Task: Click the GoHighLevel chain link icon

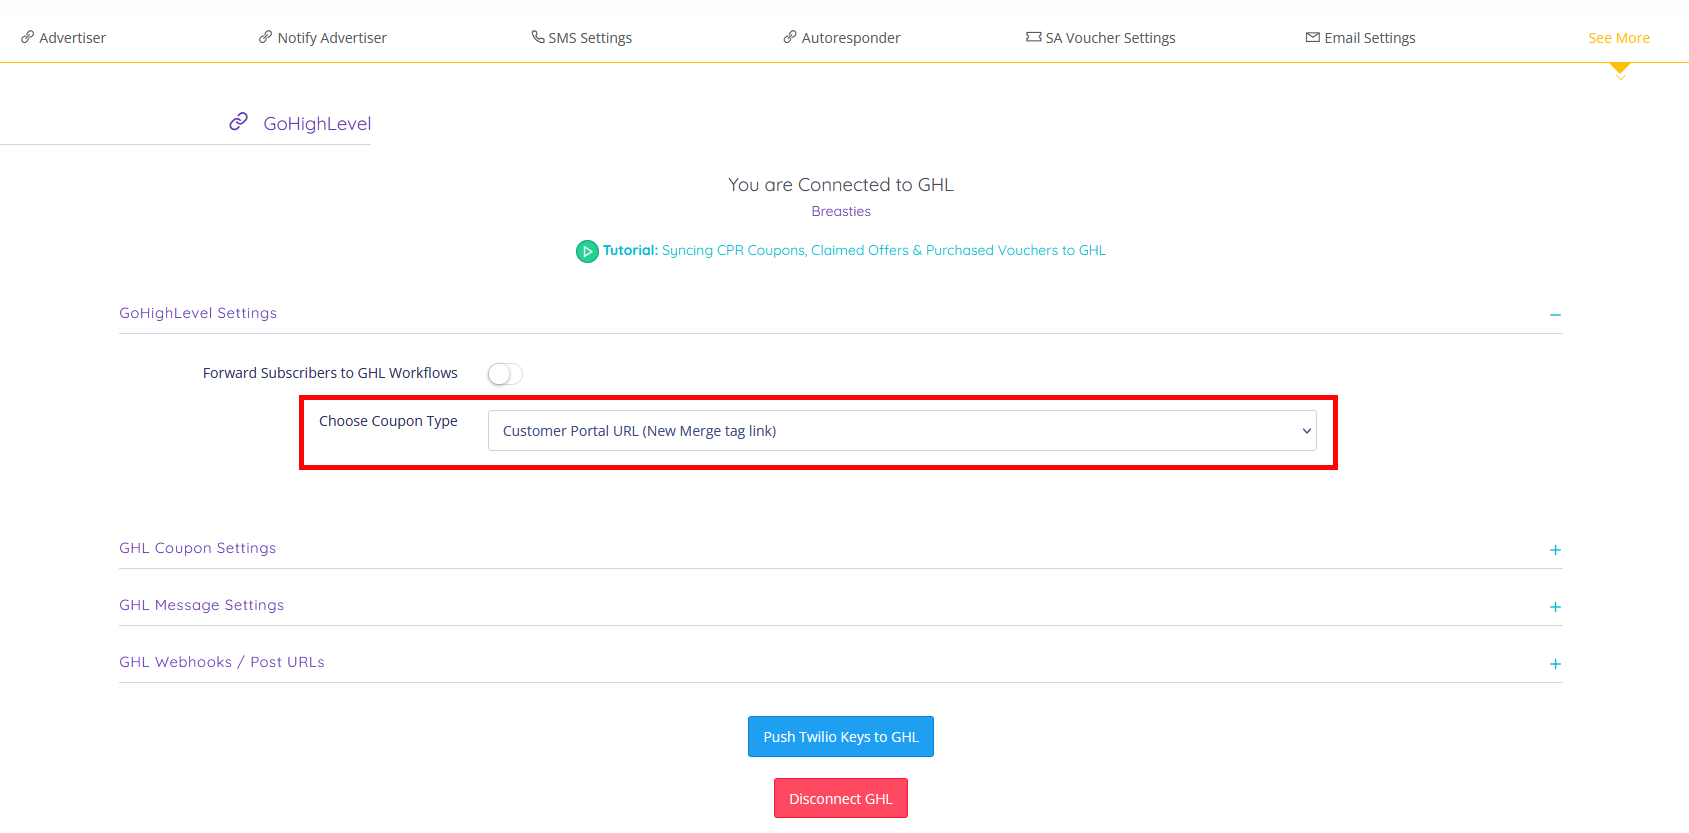Action: click(238, 122)
